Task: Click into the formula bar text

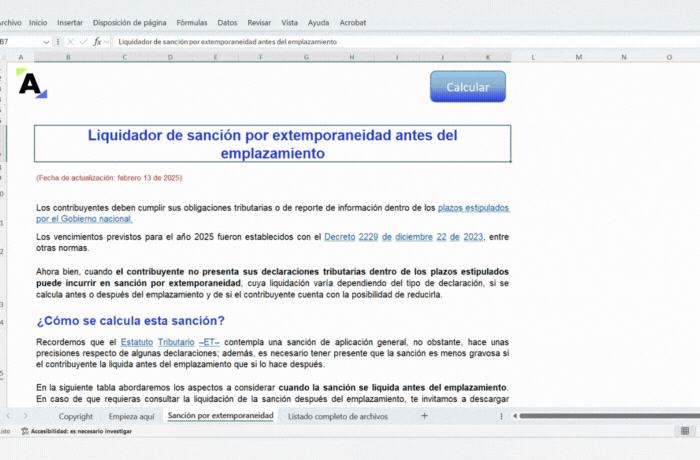Action: (x=227, y=42)
